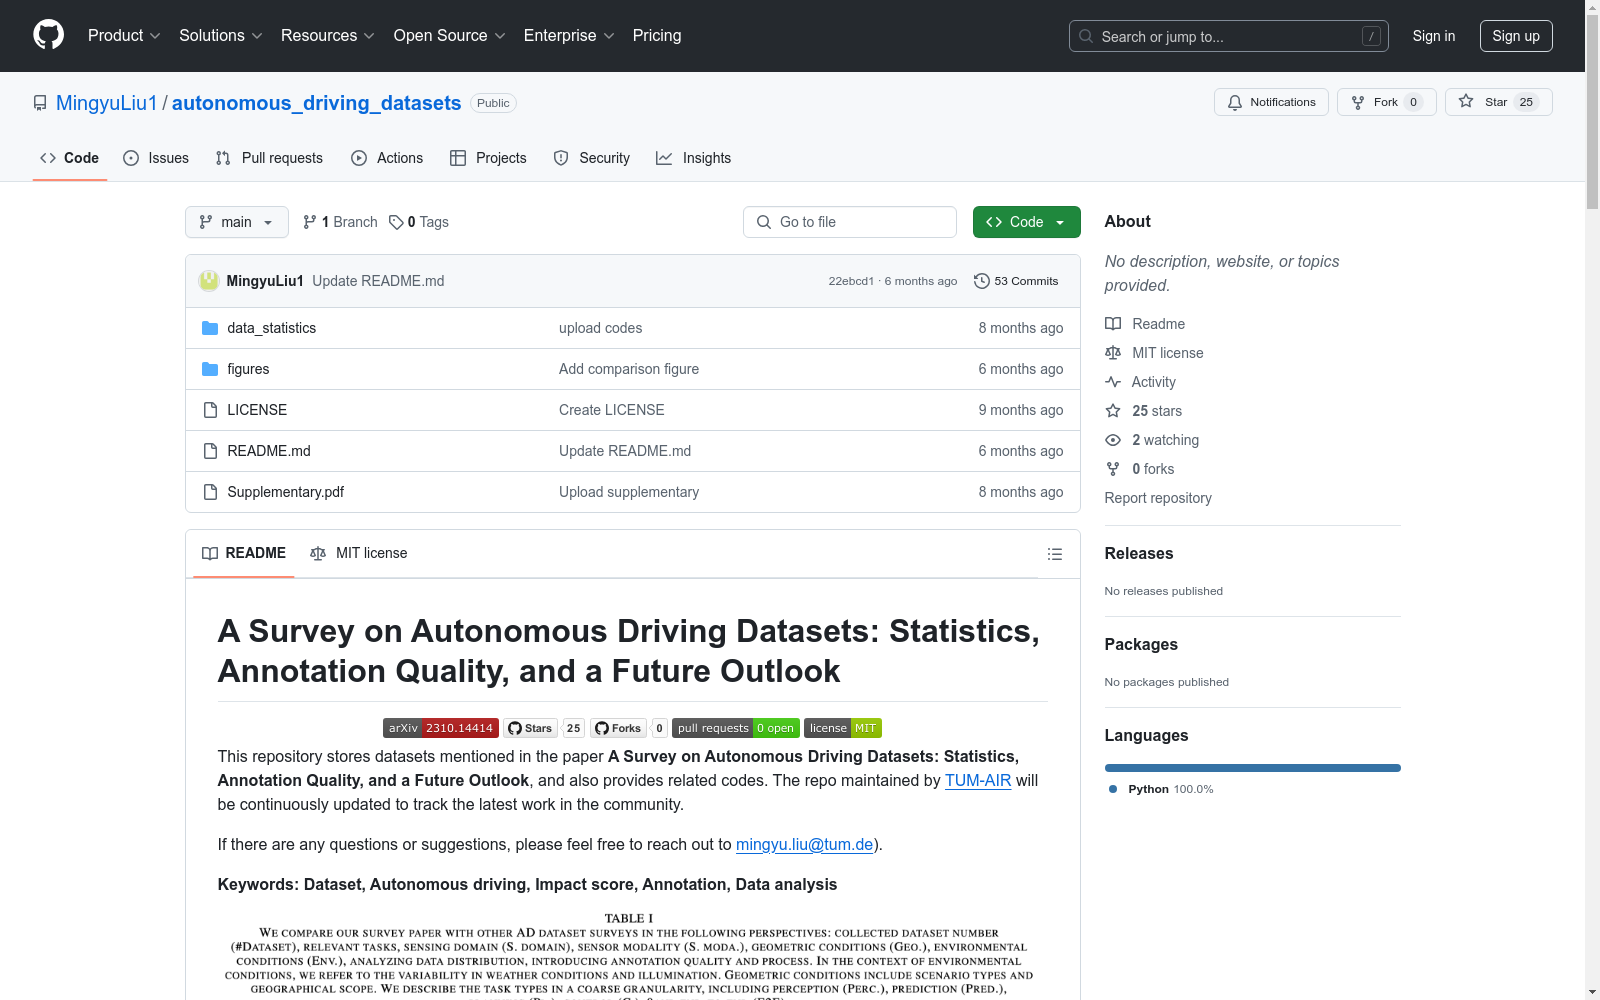Open the GitHub home logo
This screenshot has width=1600, height=1000.
pos(48,35)
